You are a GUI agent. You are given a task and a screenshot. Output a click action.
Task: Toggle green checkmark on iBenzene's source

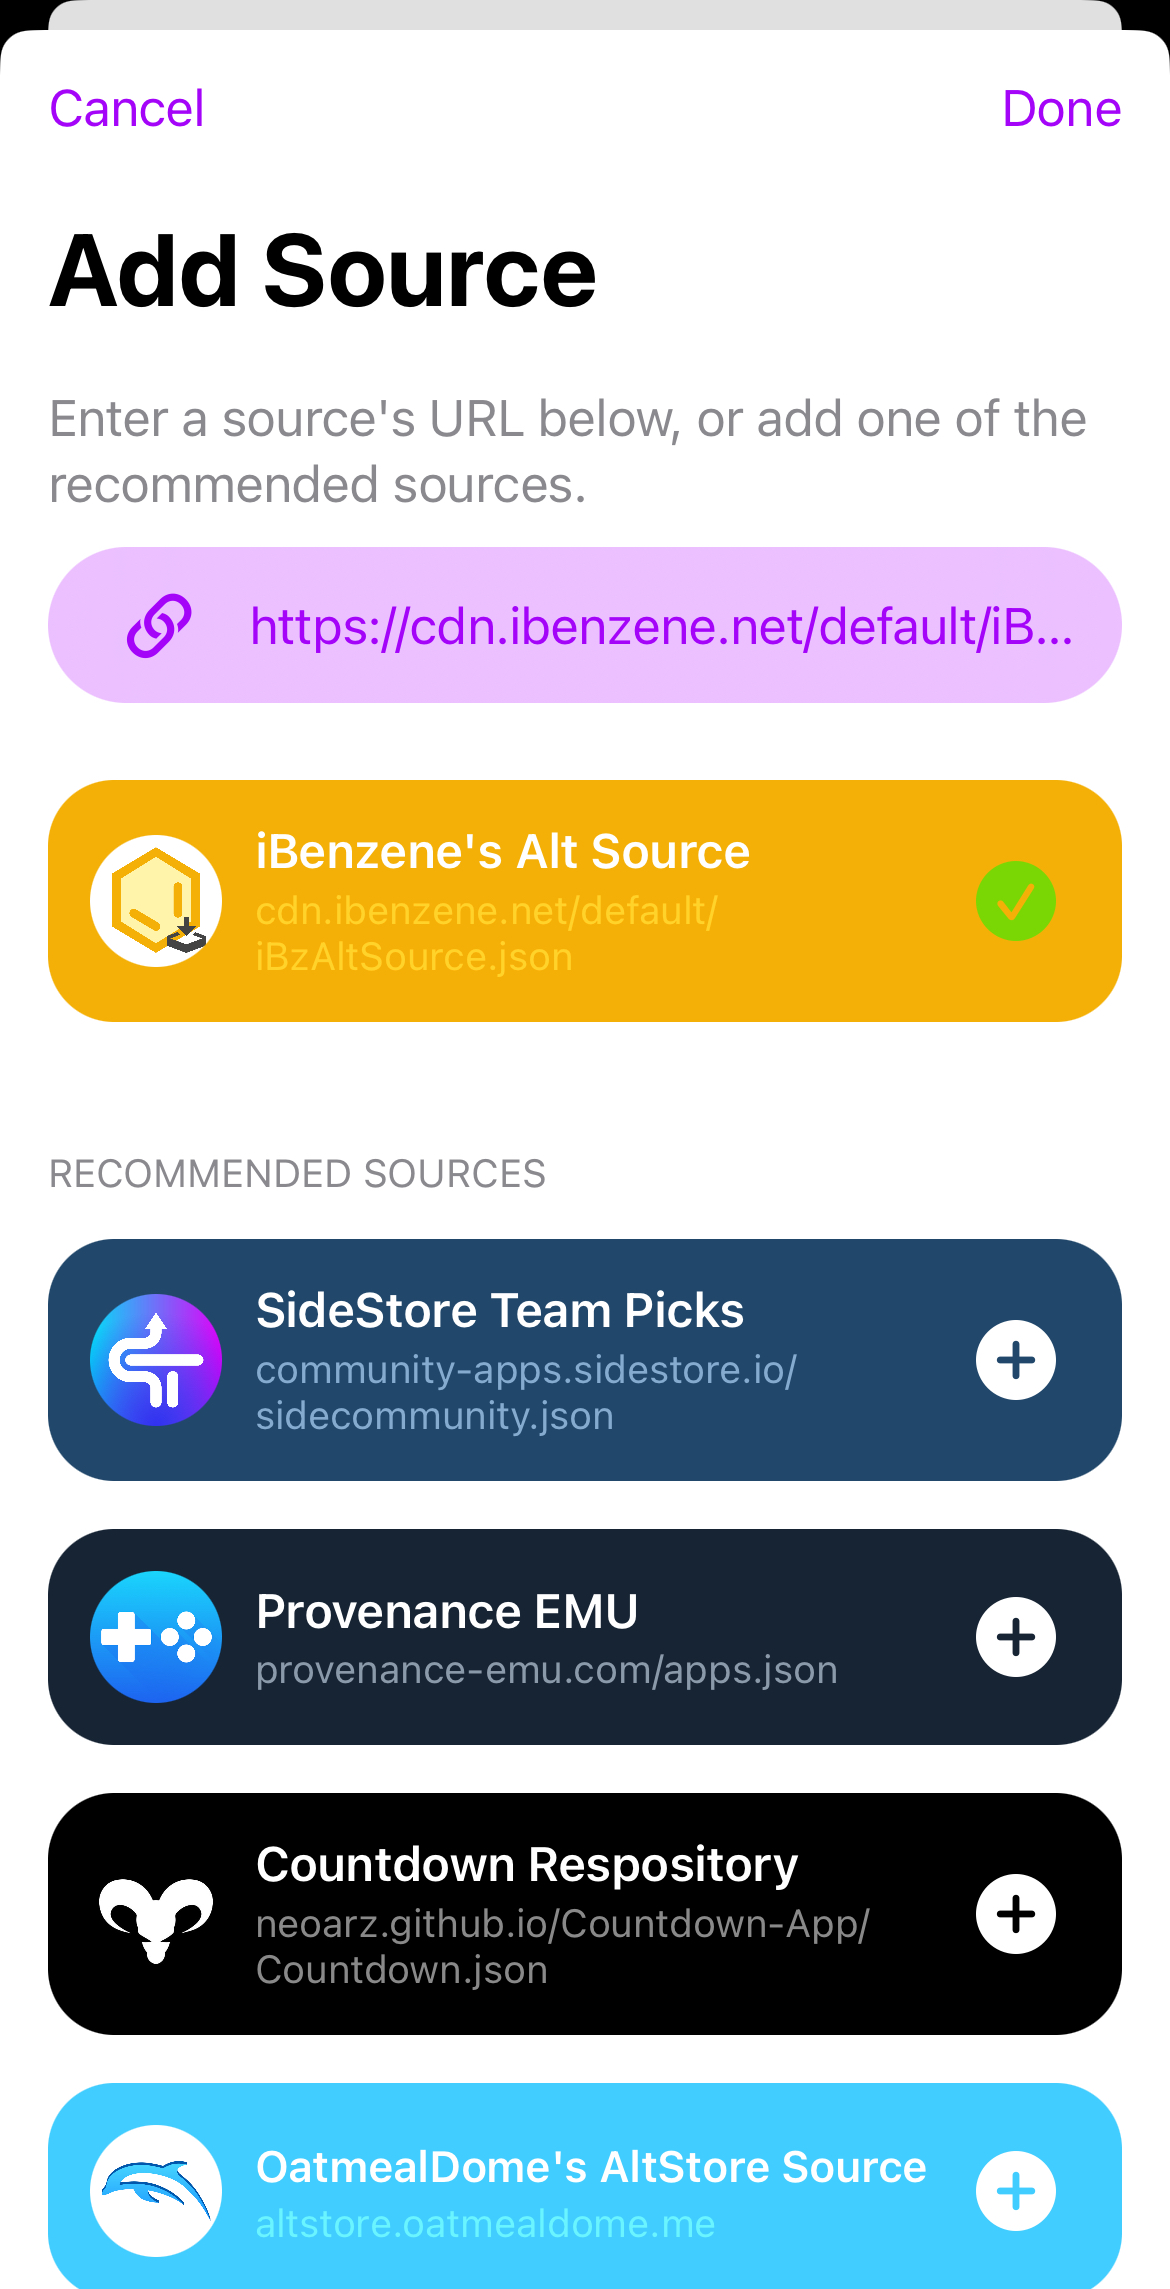pos(1015,901)
